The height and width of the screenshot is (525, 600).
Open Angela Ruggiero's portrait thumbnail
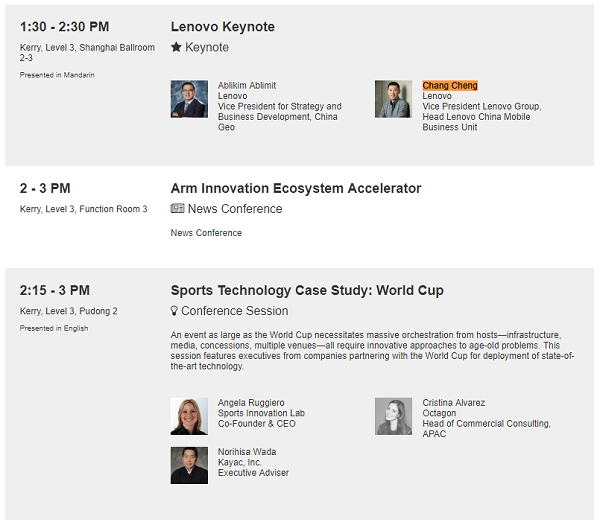(x=189, y=416)
